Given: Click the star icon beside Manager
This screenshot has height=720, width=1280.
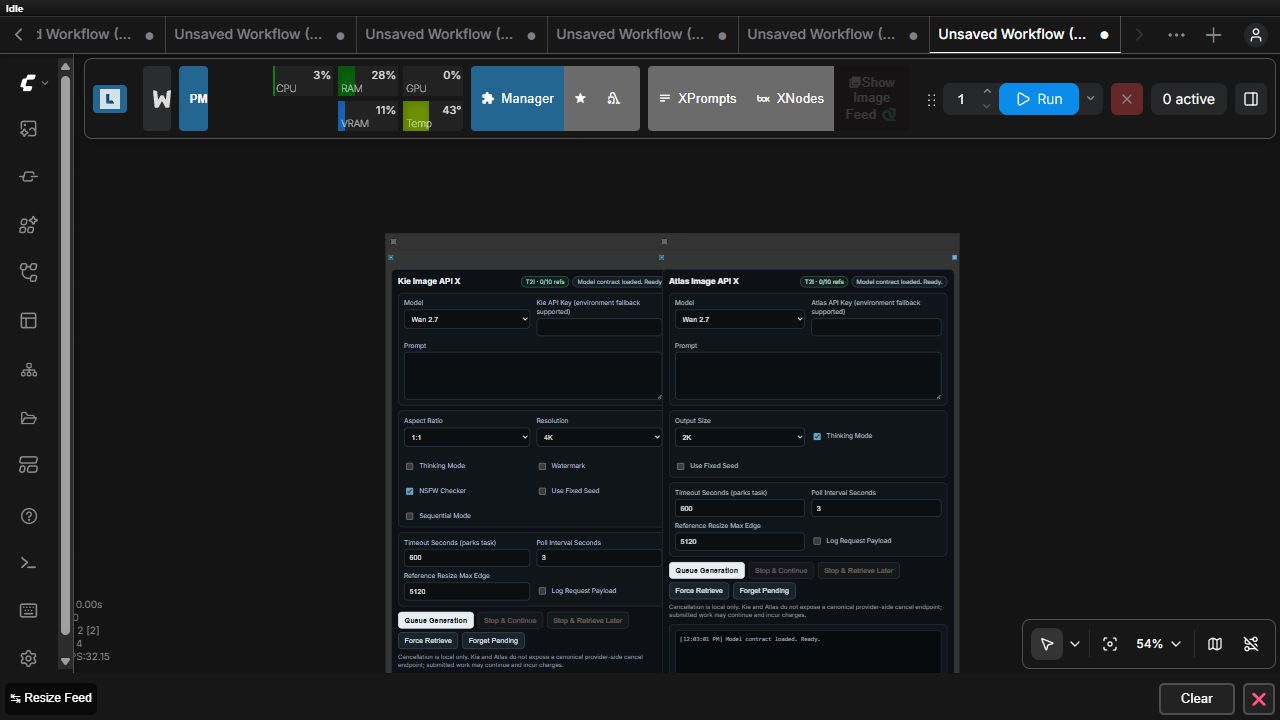Looking at the screenshot, I should click(580, 98).
